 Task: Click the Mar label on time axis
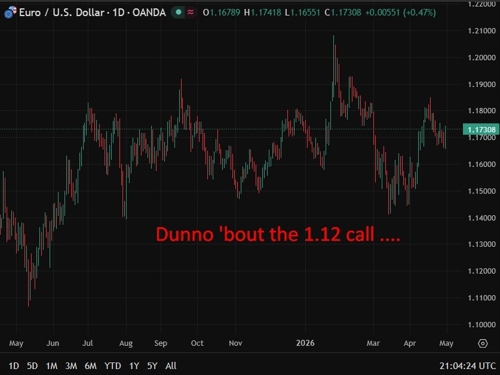373,343
